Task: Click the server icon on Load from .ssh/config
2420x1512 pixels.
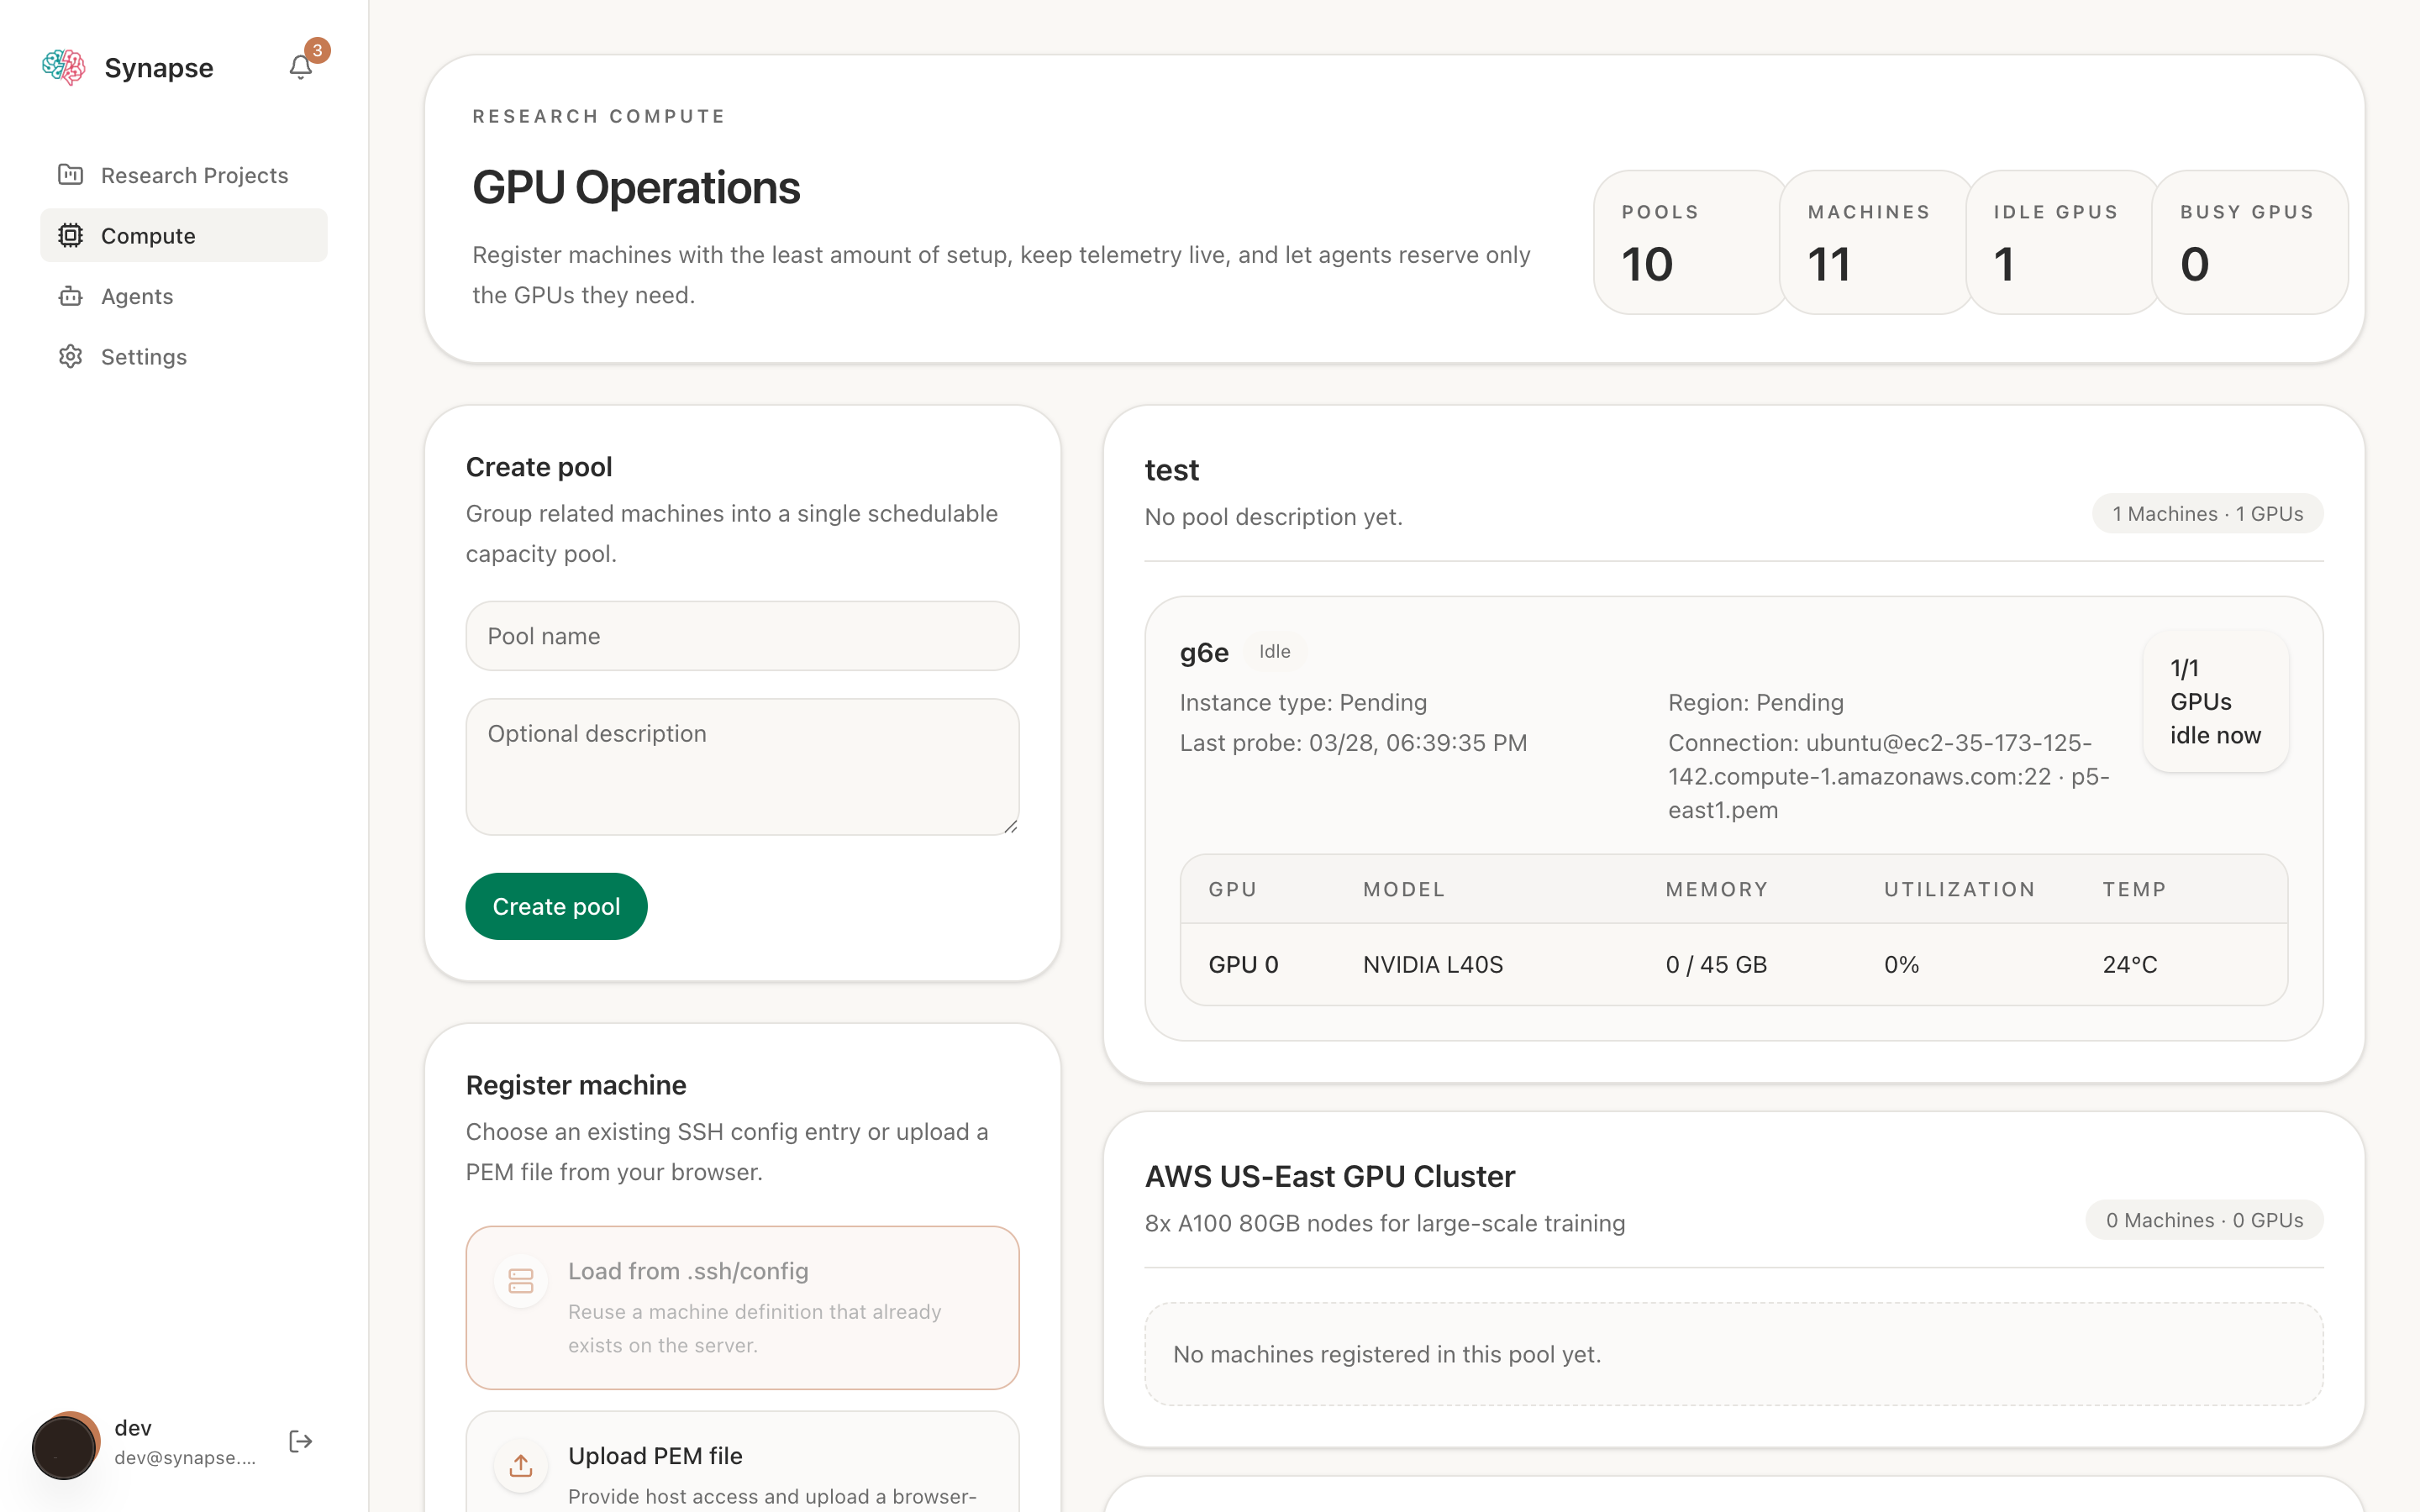Action: (x=521, y=1281)
